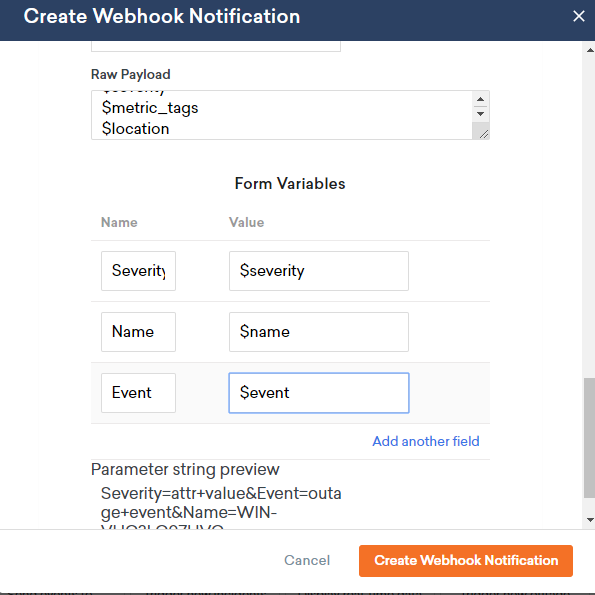The image size is (595, 595).
Task: Click the dialog scrollbar up arrow
Action: point(590,50)
